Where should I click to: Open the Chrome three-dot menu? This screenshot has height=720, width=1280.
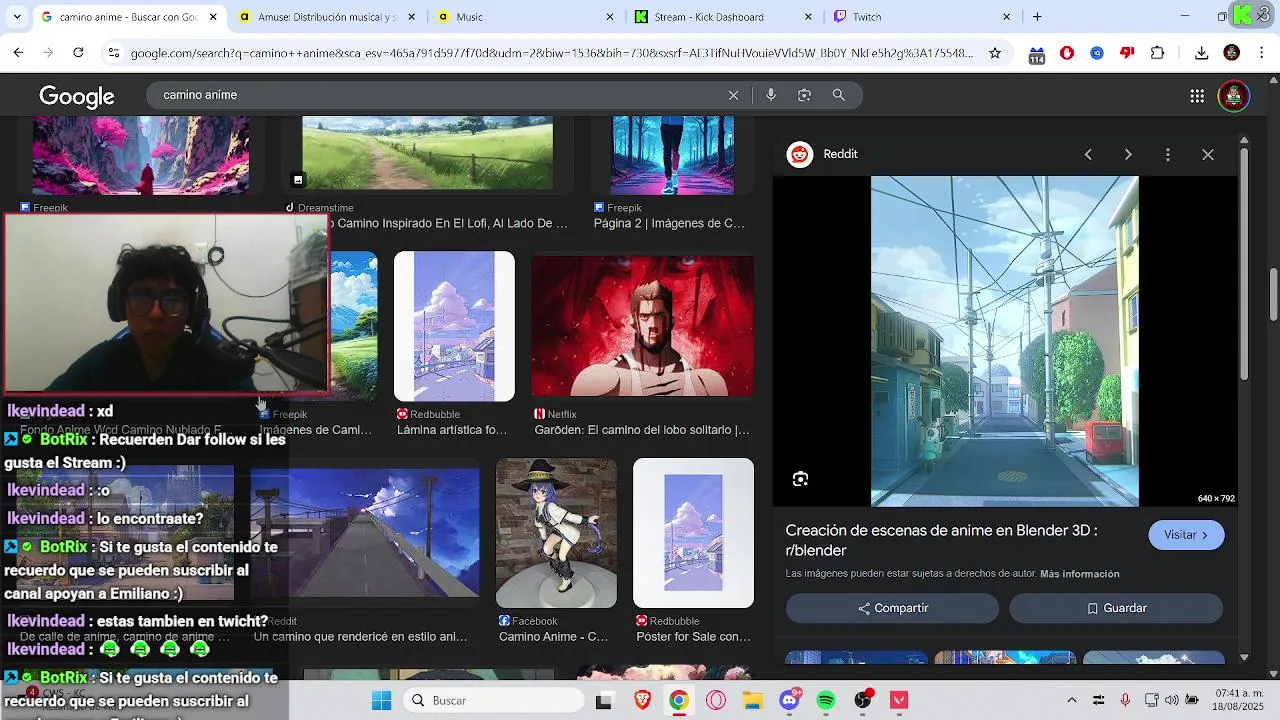[x=1262, y=53]
